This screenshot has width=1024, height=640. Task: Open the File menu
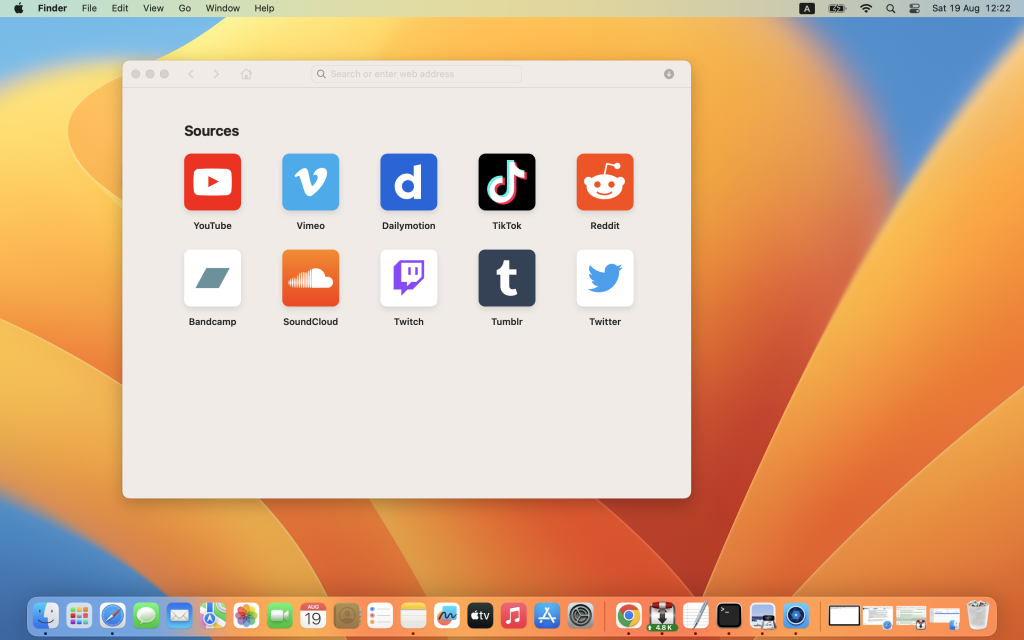click(89, 8)
